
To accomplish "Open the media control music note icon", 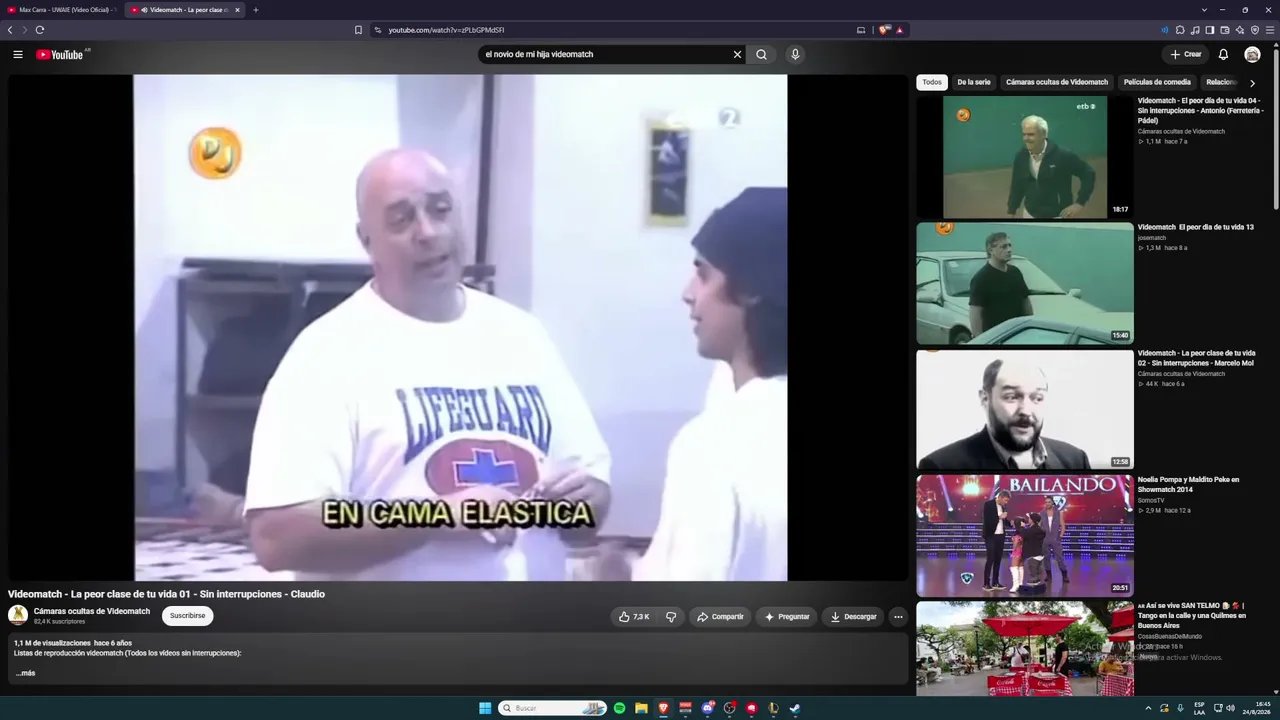I will point(1195,30).
